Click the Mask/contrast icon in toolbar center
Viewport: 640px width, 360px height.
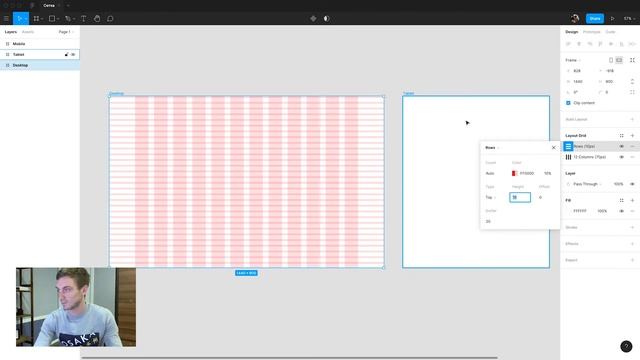click(x=327, y=18)
